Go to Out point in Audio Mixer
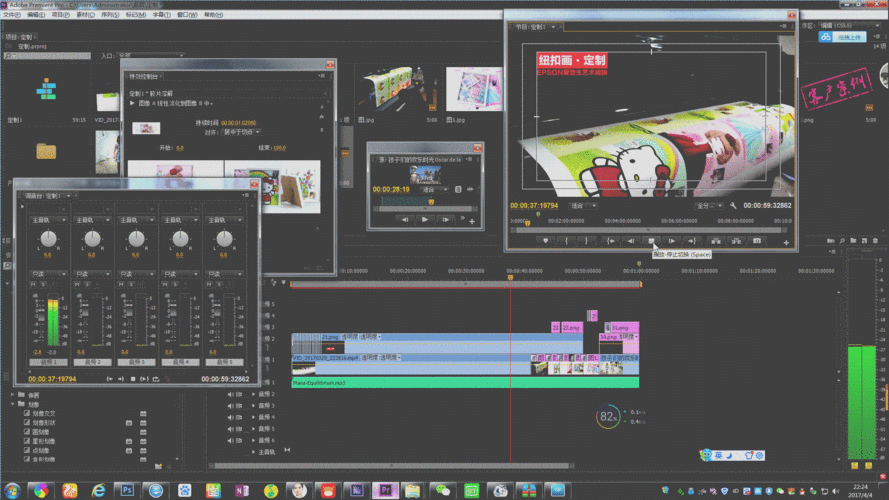 coord(121,379)
